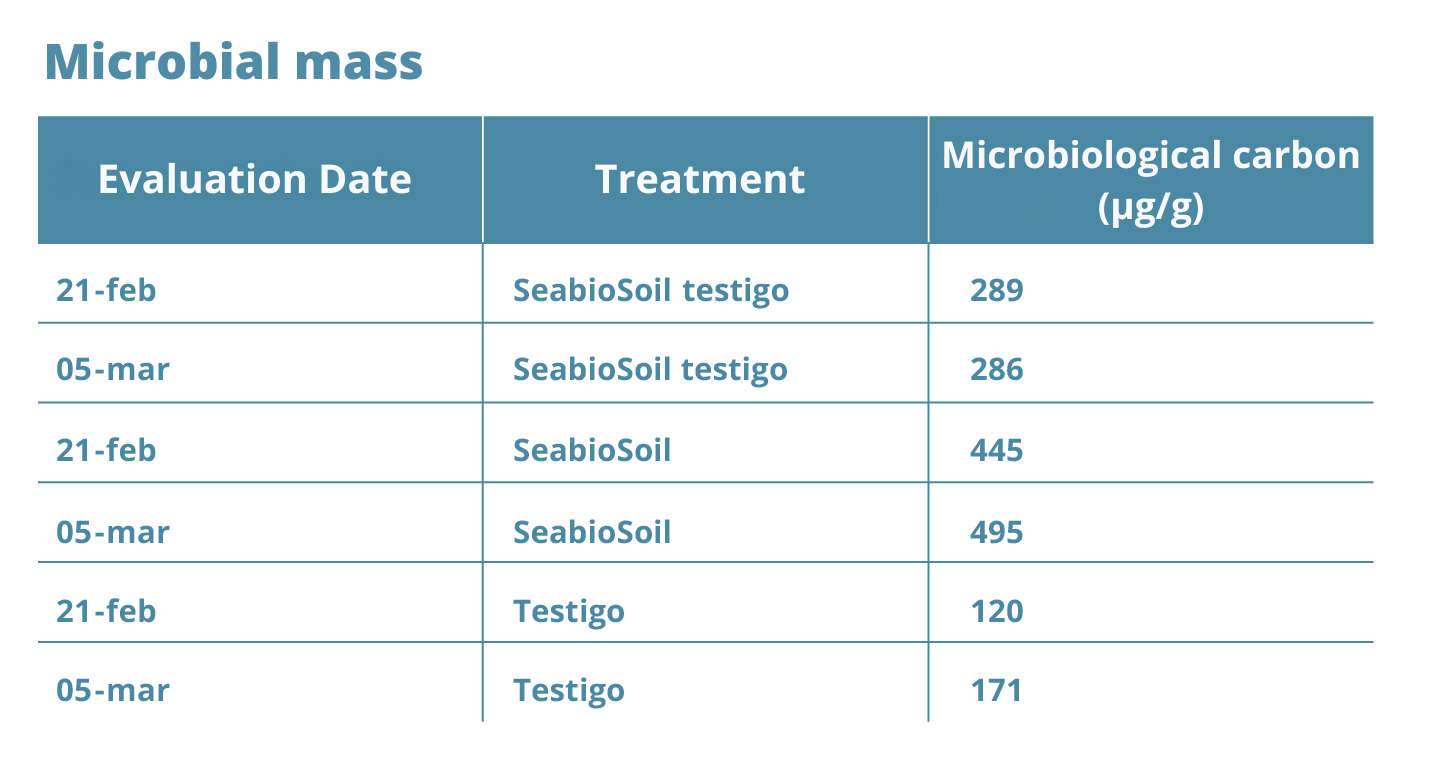The image size is (1434, 760).
Task: Select the 05-mar date in the 495 row
Action: (113, 531)
